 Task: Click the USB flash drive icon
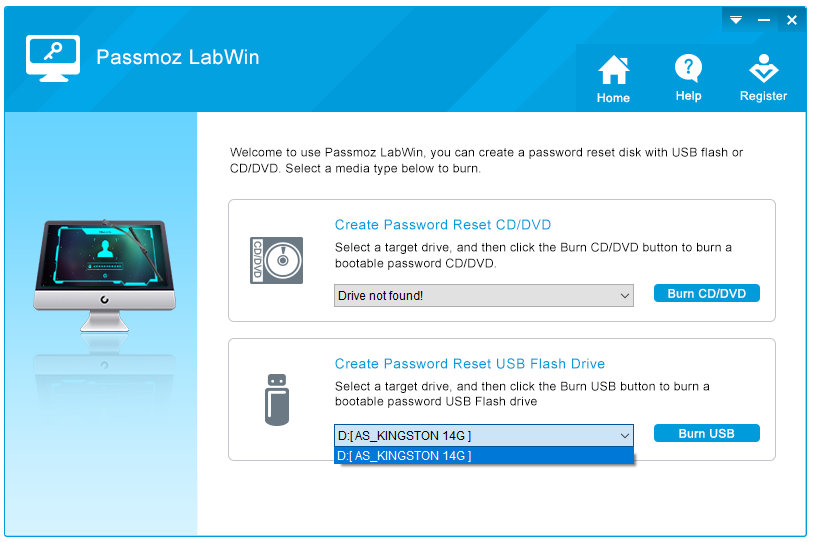point(277,400)
